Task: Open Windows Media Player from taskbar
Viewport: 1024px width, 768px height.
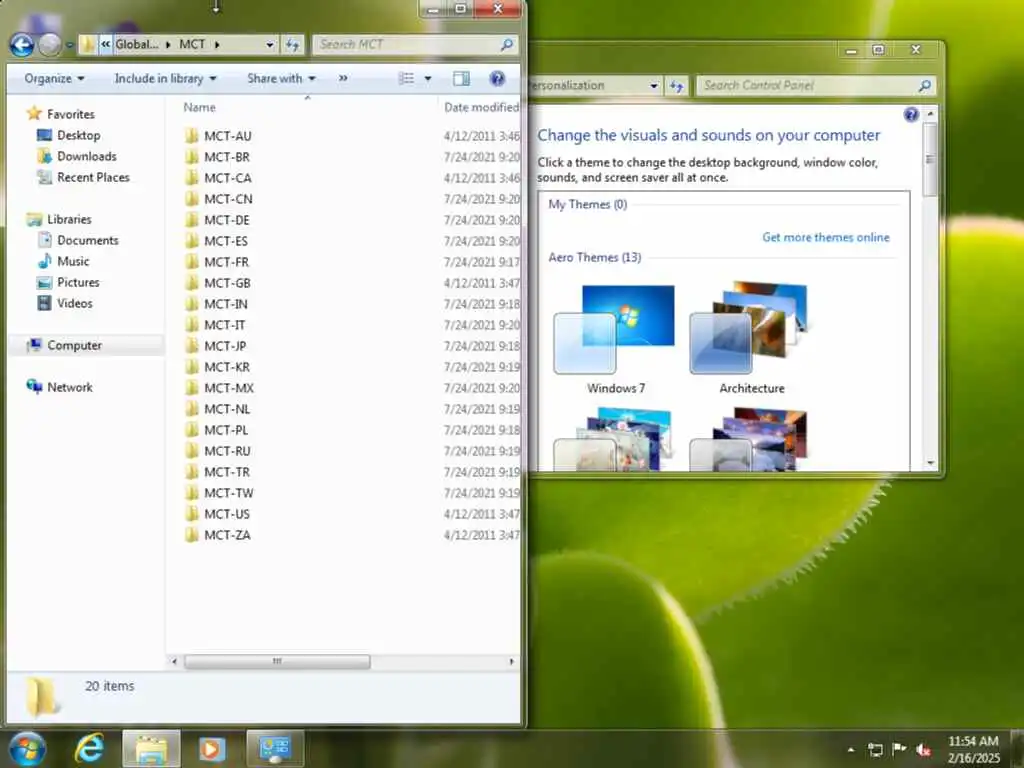Action: pos(211,748)
